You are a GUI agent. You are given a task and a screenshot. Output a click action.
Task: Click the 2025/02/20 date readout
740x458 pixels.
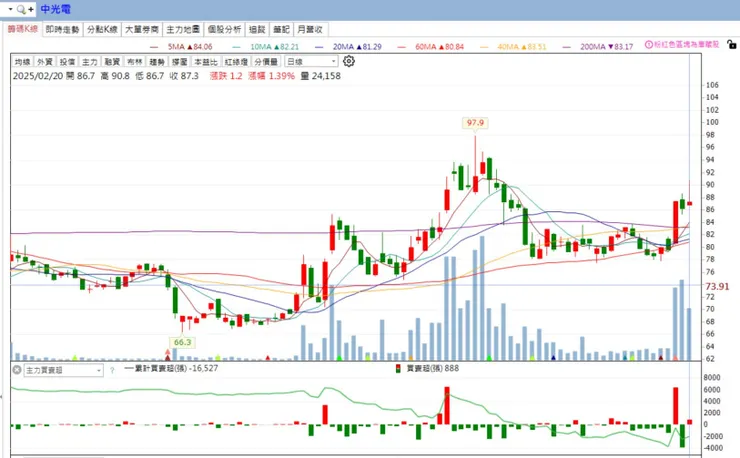(x=38, y=76)
